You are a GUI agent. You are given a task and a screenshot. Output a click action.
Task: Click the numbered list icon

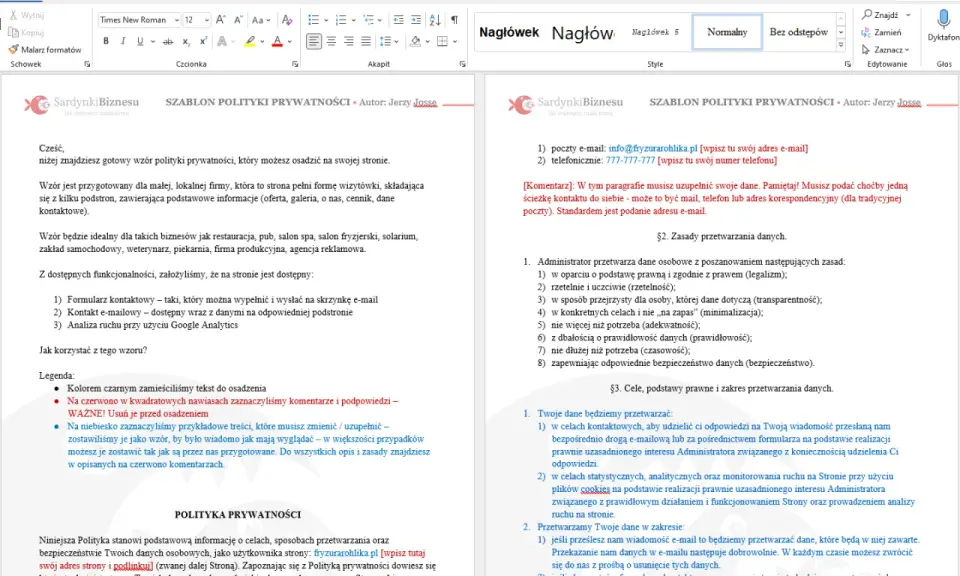tap(341, 20)
